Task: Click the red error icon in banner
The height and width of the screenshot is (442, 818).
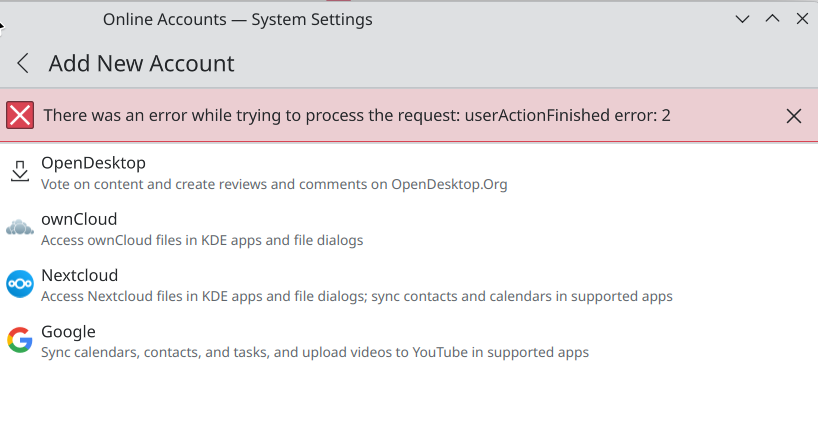Action: 20,115
